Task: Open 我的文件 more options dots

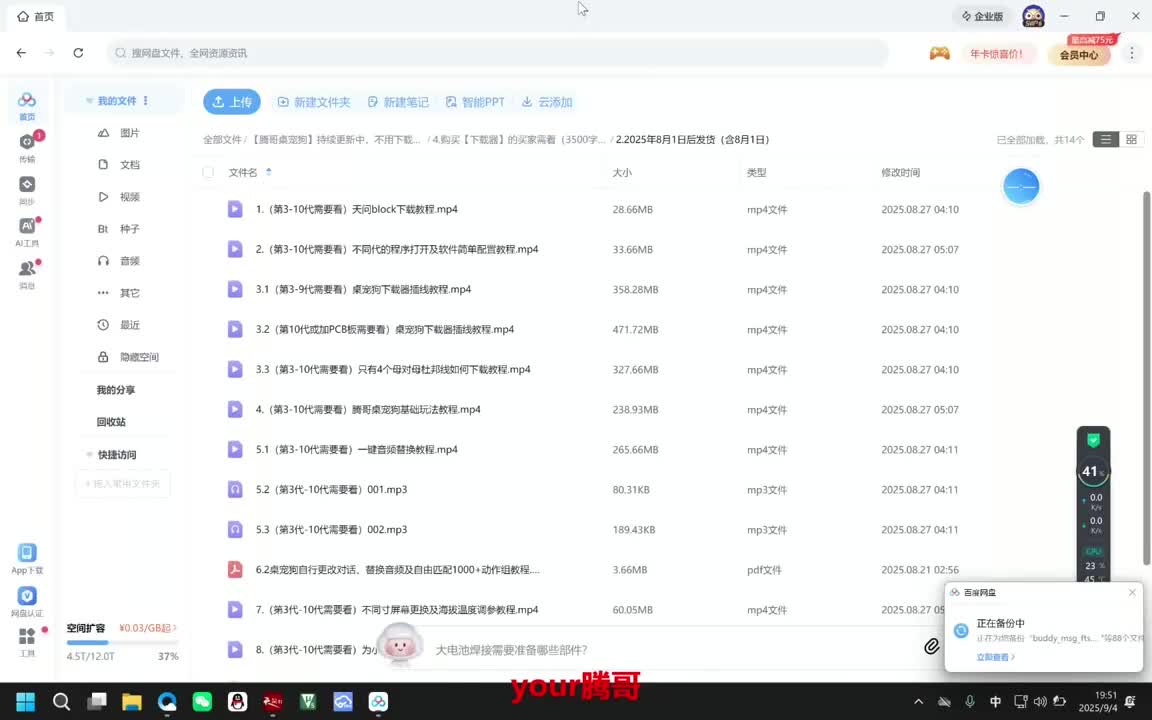Action: click(x=145, y=101)
